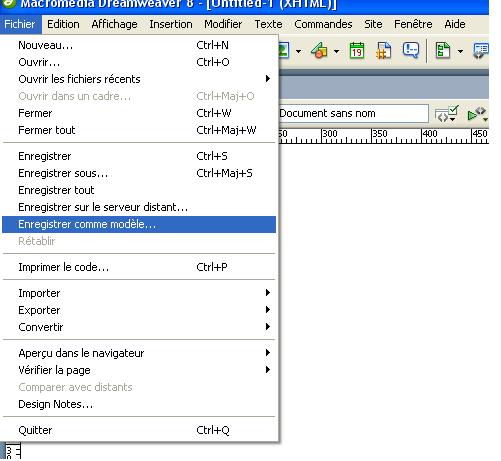The image size is (501, 461).
Task: Open the Images dropdown arrow
Action: [x=299, y=51]
